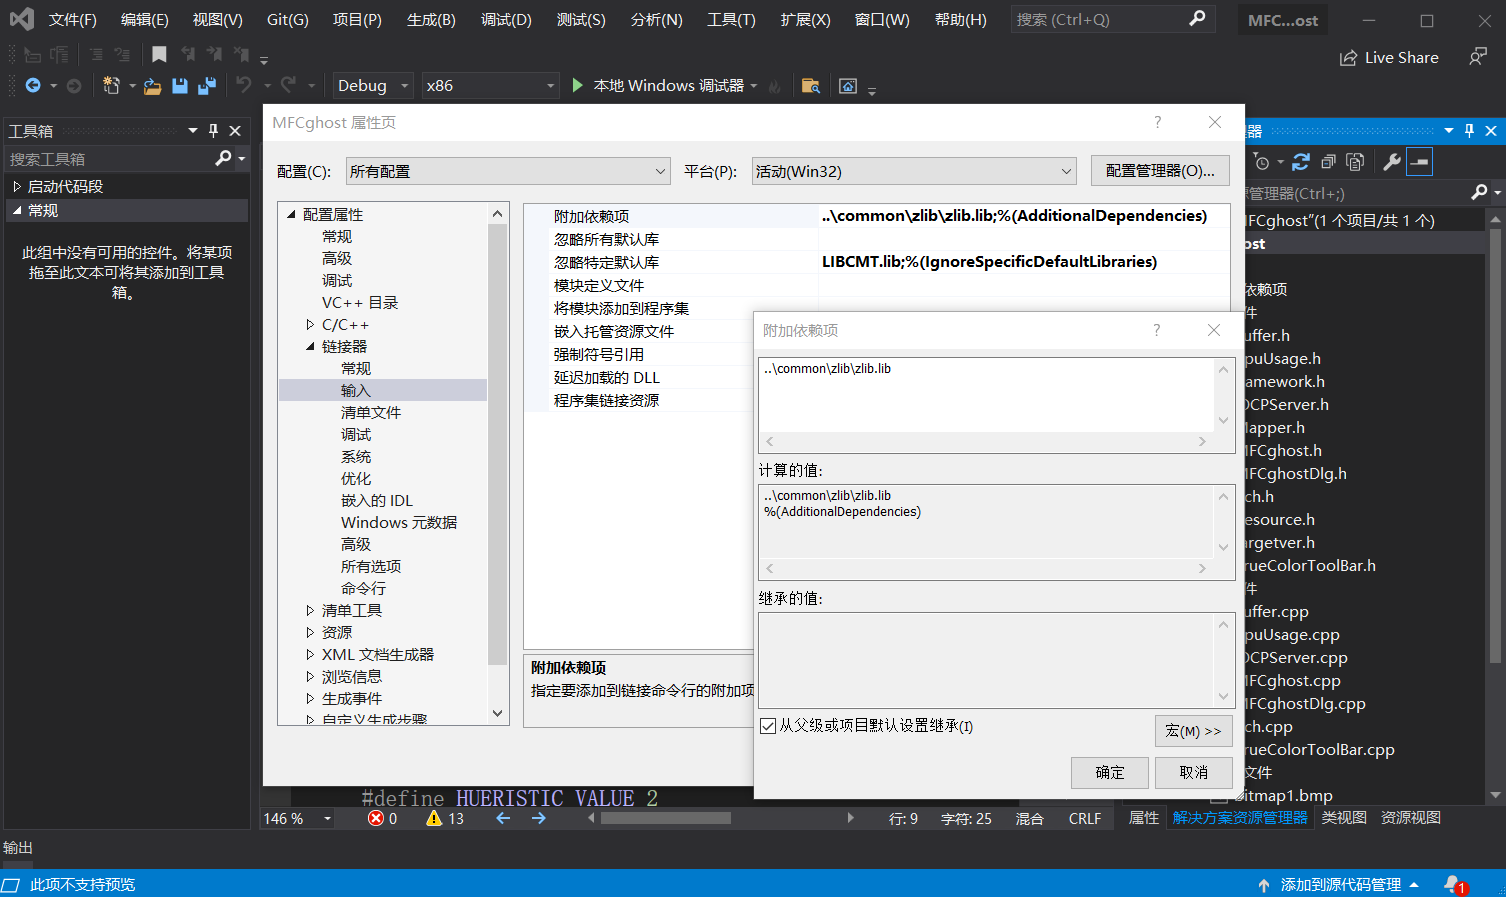Open the 平台(P) platform dropdown
This screenshot has width=1506, height=897.
coord(913,172)
